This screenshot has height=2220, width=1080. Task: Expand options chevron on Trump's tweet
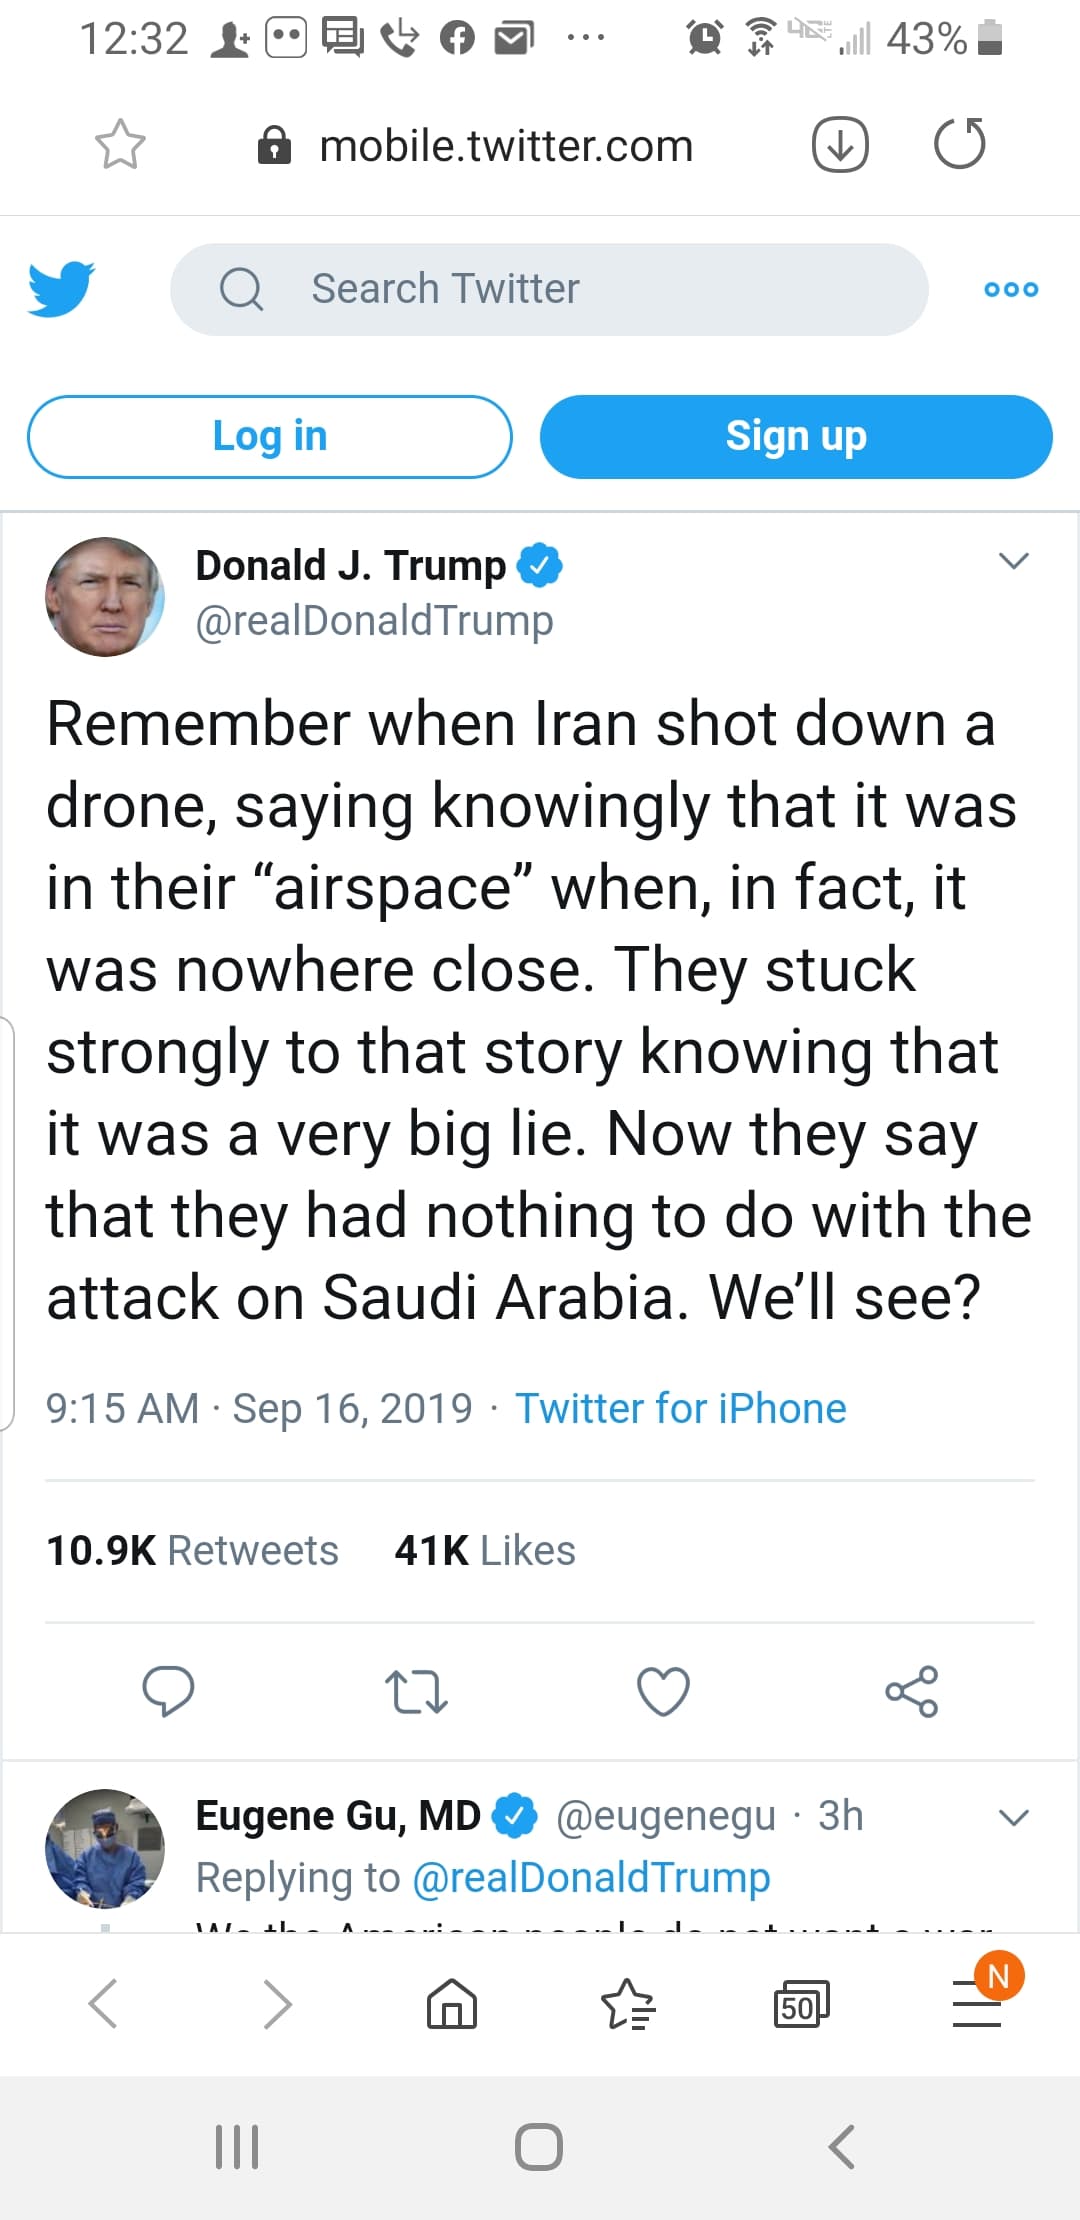(x=1014, y=561)
